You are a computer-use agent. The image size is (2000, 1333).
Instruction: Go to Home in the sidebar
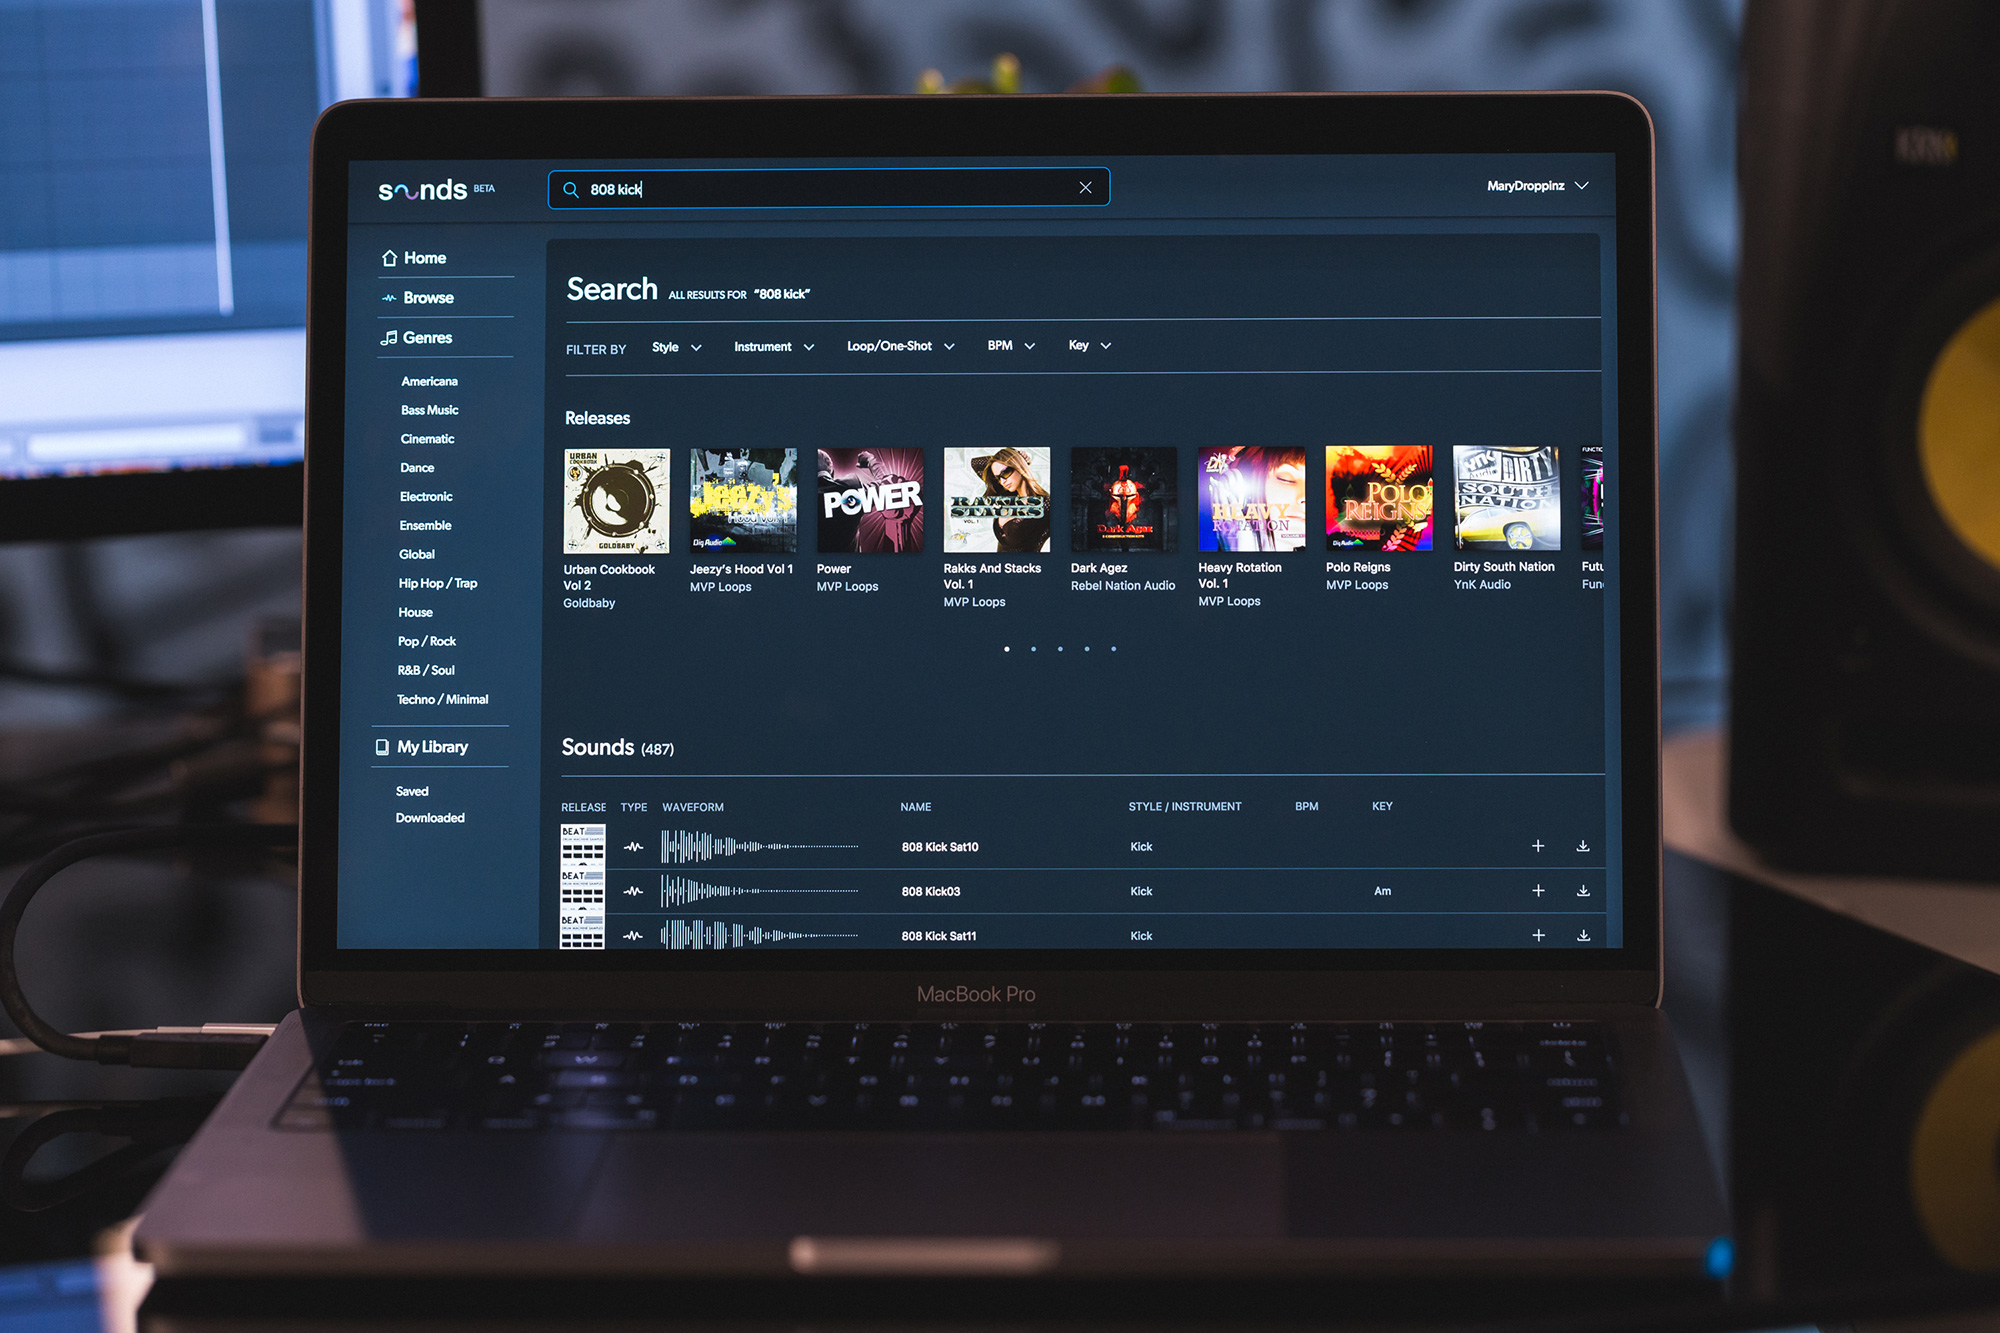424,258
